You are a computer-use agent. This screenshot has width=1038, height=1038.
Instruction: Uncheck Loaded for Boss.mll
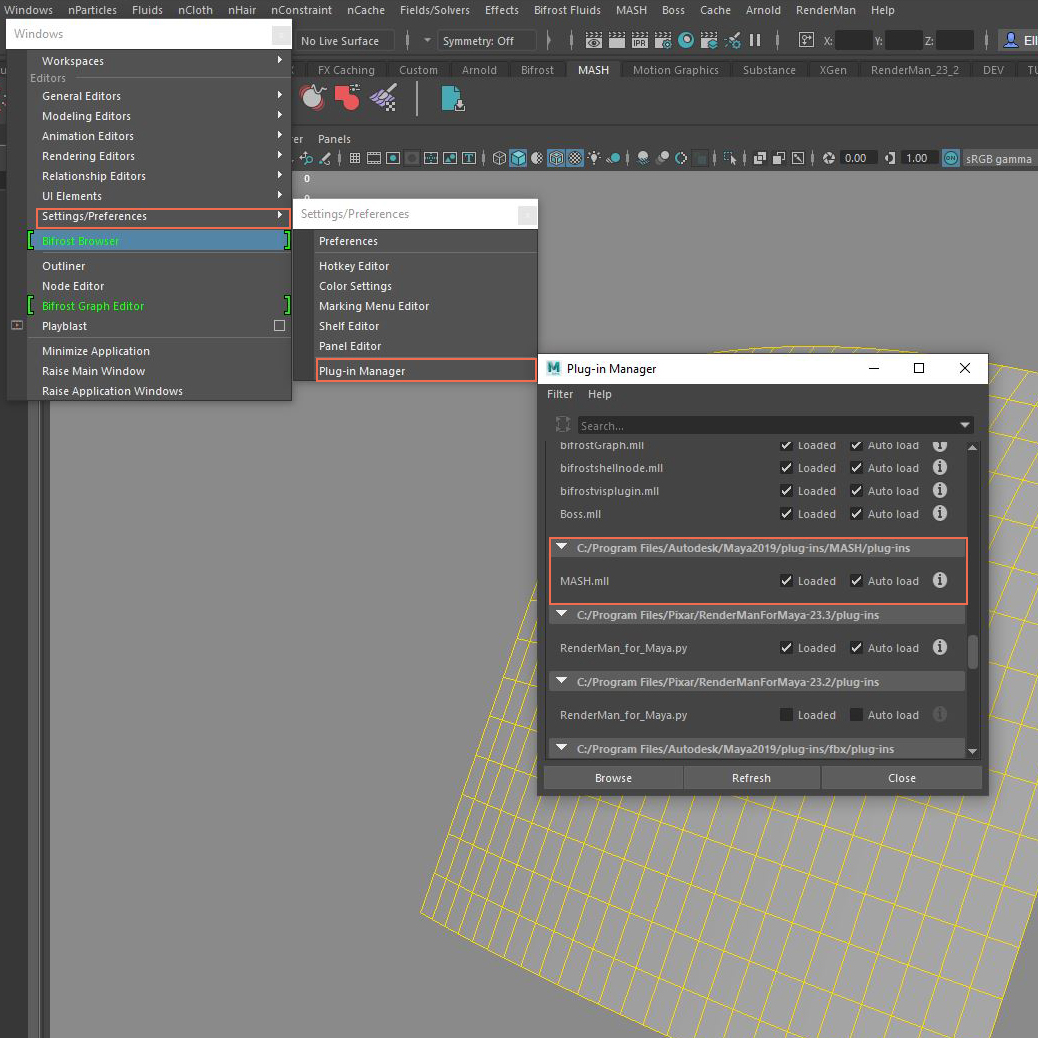(x=786, y=513)
